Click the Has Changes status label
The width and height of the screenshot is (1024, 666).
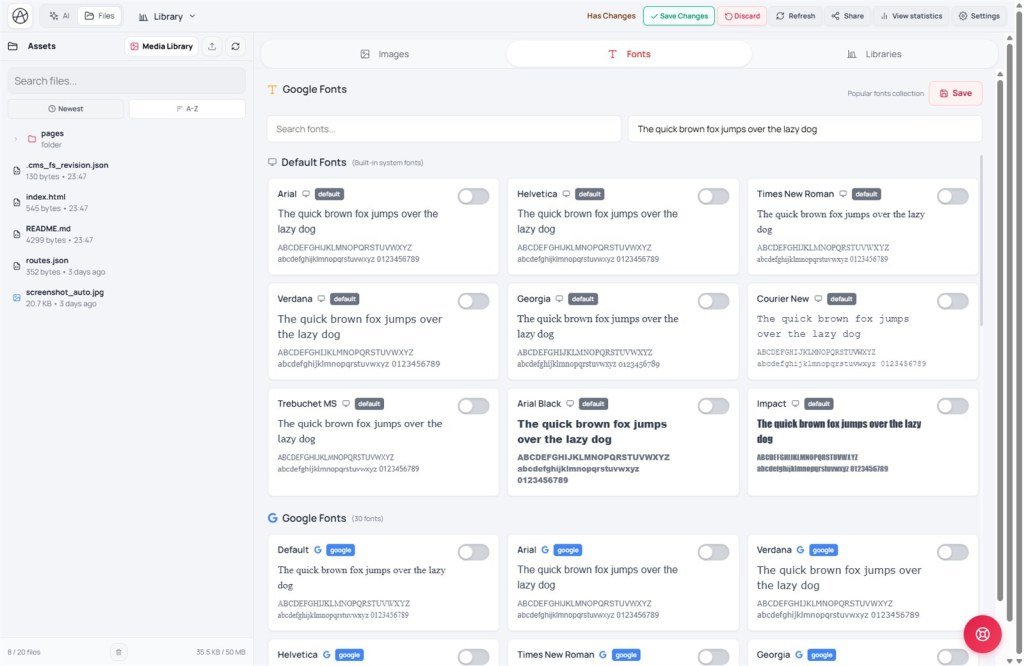point(611,16)
